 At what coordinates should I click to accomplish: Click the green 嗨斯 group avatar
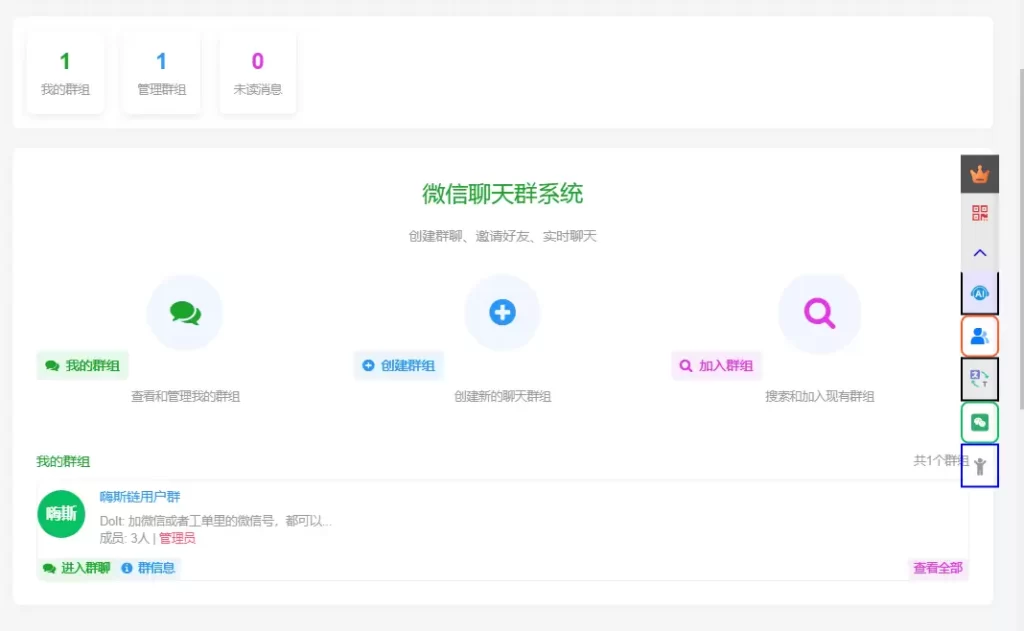point(61,514)
